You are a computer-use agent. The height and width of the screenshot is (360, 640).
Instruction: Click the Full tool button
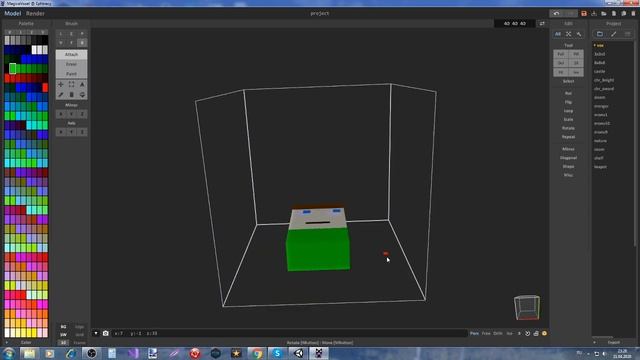(x=561, y=54)
